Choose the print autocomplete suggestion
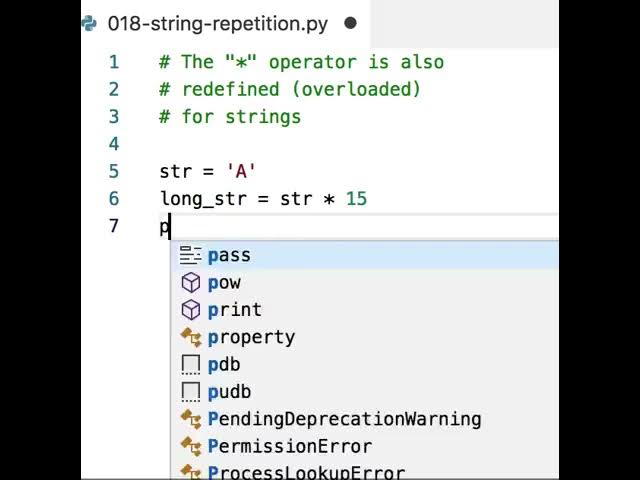This screenshot has width=640, height=480. (x=364, y=310)
